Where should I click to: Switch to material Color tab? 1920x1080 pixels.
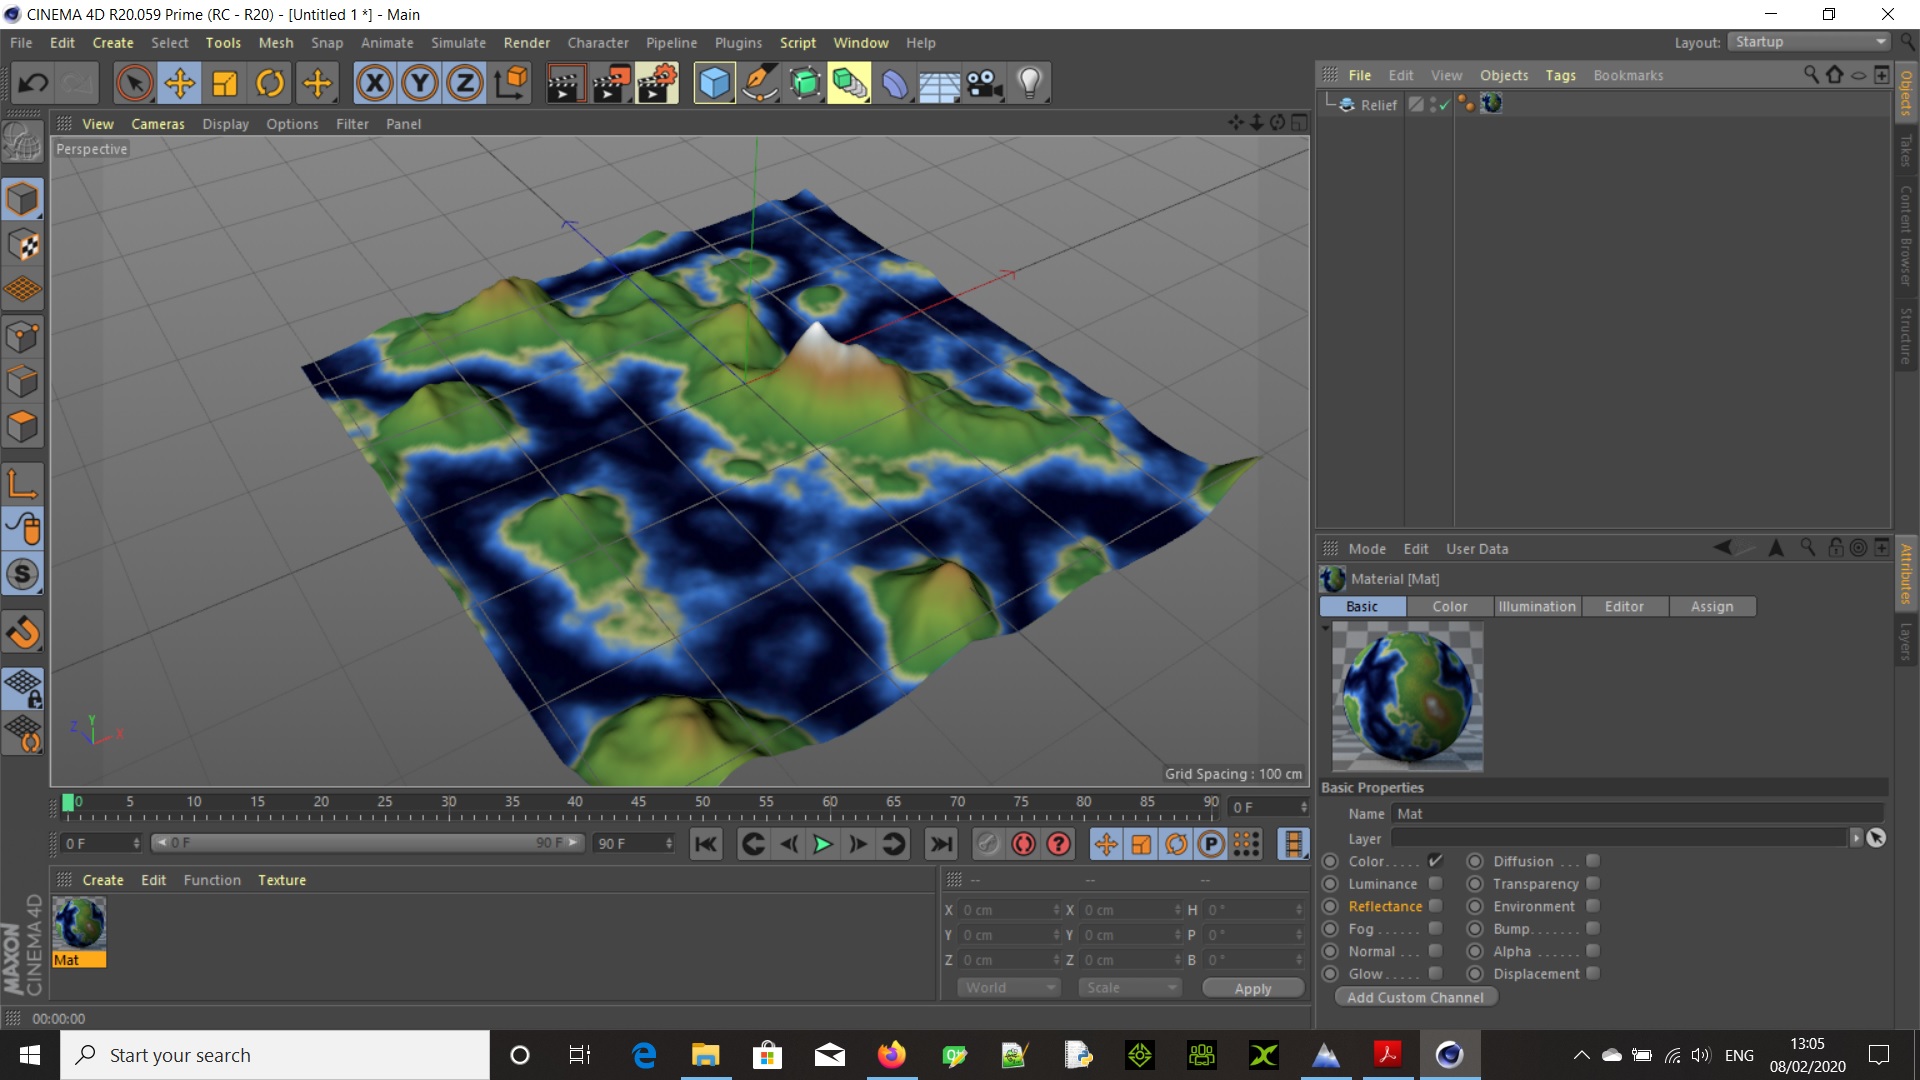1449,606
